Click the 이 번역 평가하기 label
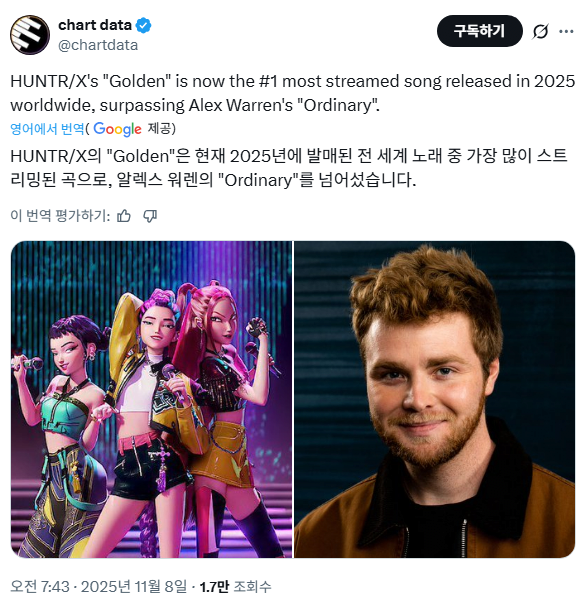 pyautogui.click(x=60, y=216)
